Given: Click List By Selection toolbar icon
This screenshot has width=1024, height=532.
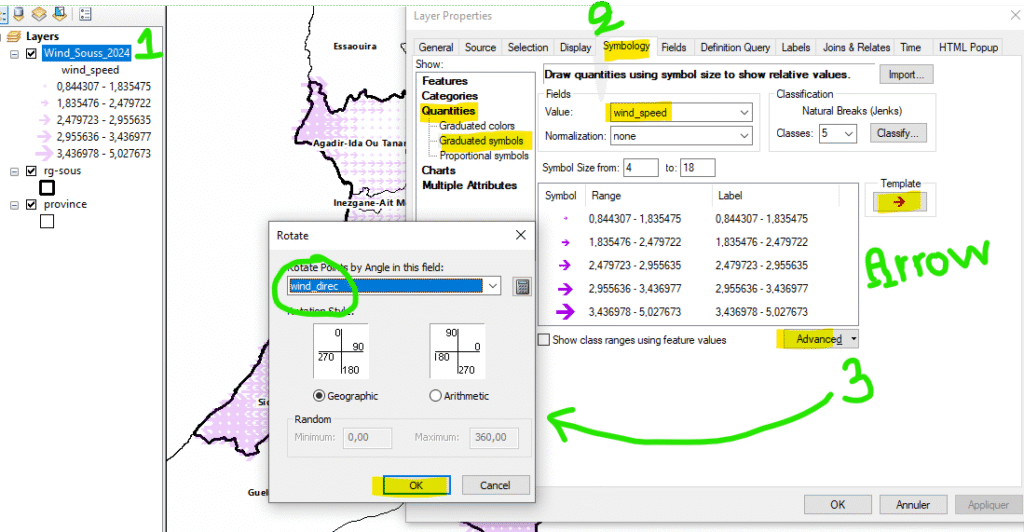Looking at the screenshot, I should 59,14.
